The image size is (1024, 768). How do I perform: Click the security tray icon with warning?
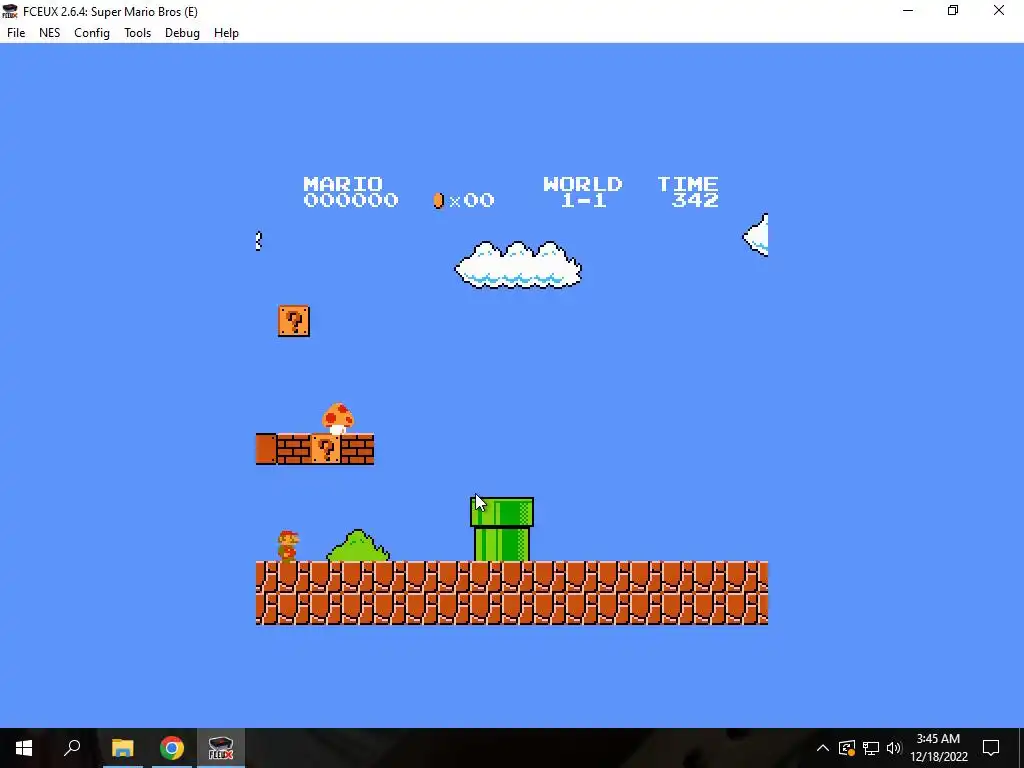click(x=847, y=748)
